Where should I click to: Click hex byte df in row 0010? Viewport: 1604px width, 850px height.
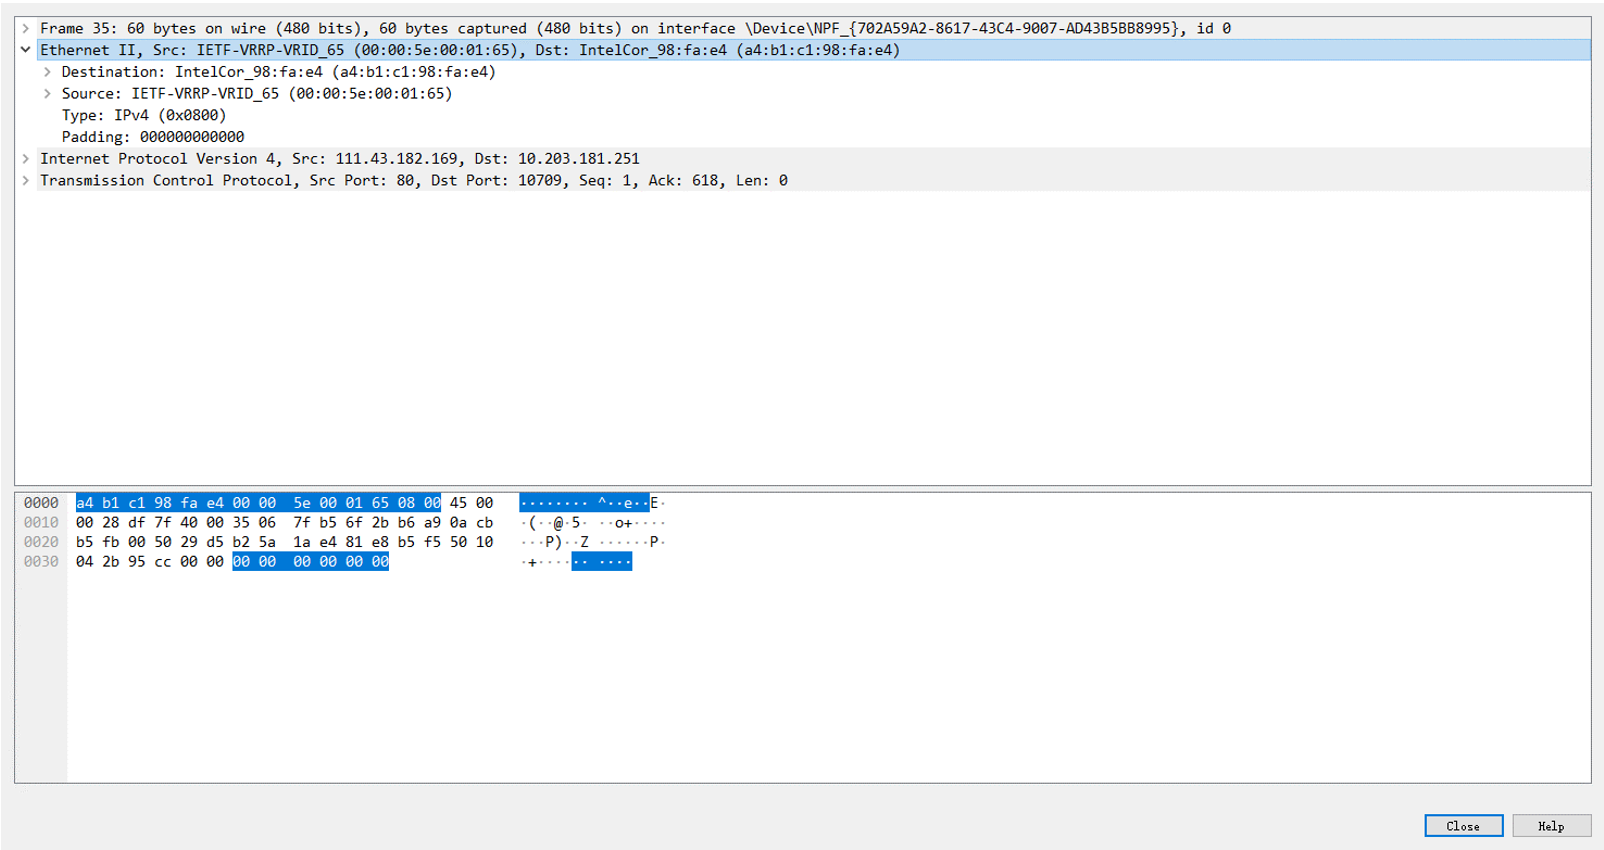pyautogui.click(x=137, y=522)
